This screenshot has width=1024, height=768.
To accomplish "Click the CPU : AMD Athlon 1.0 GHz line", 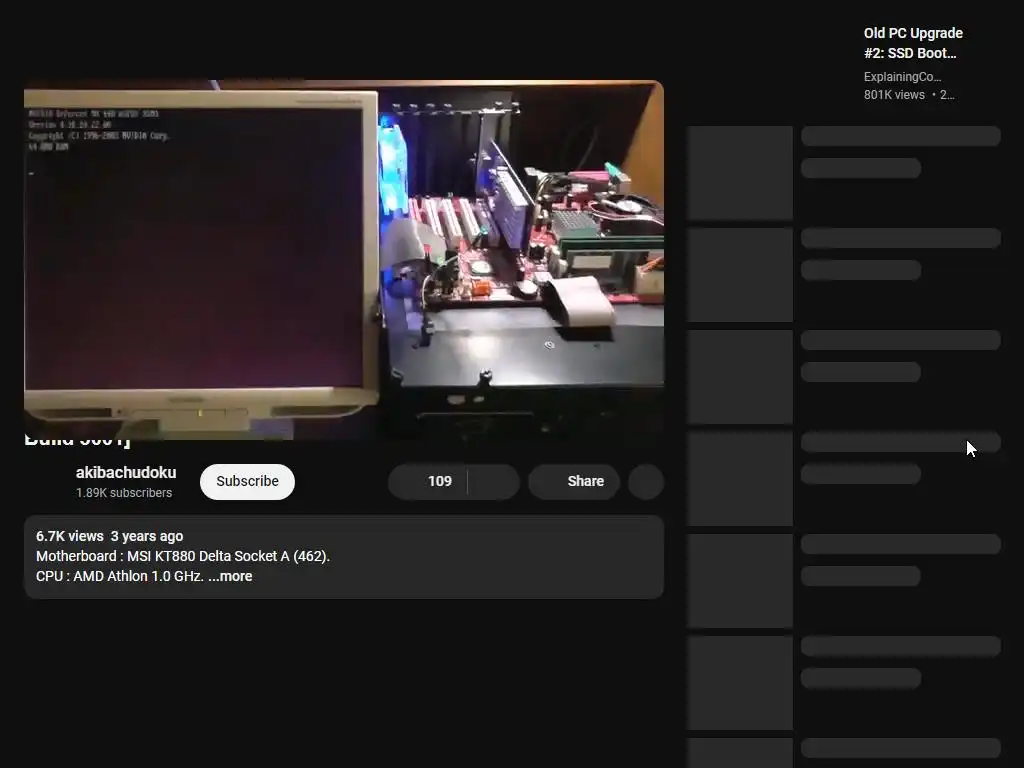I will point(120,576).
